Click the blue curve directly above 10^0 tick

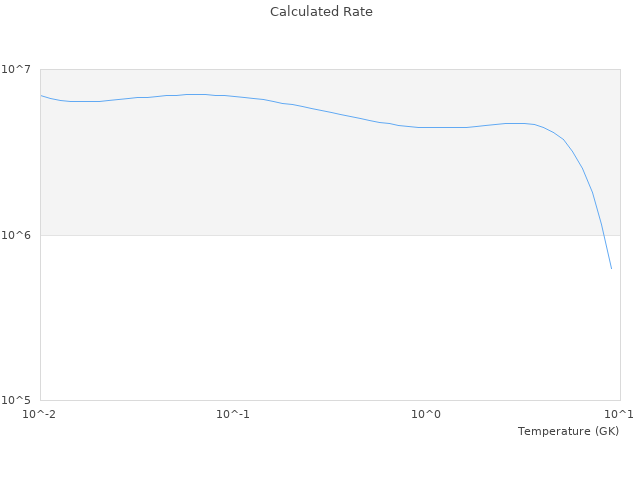pyautogui.click(x=427, y=127)
